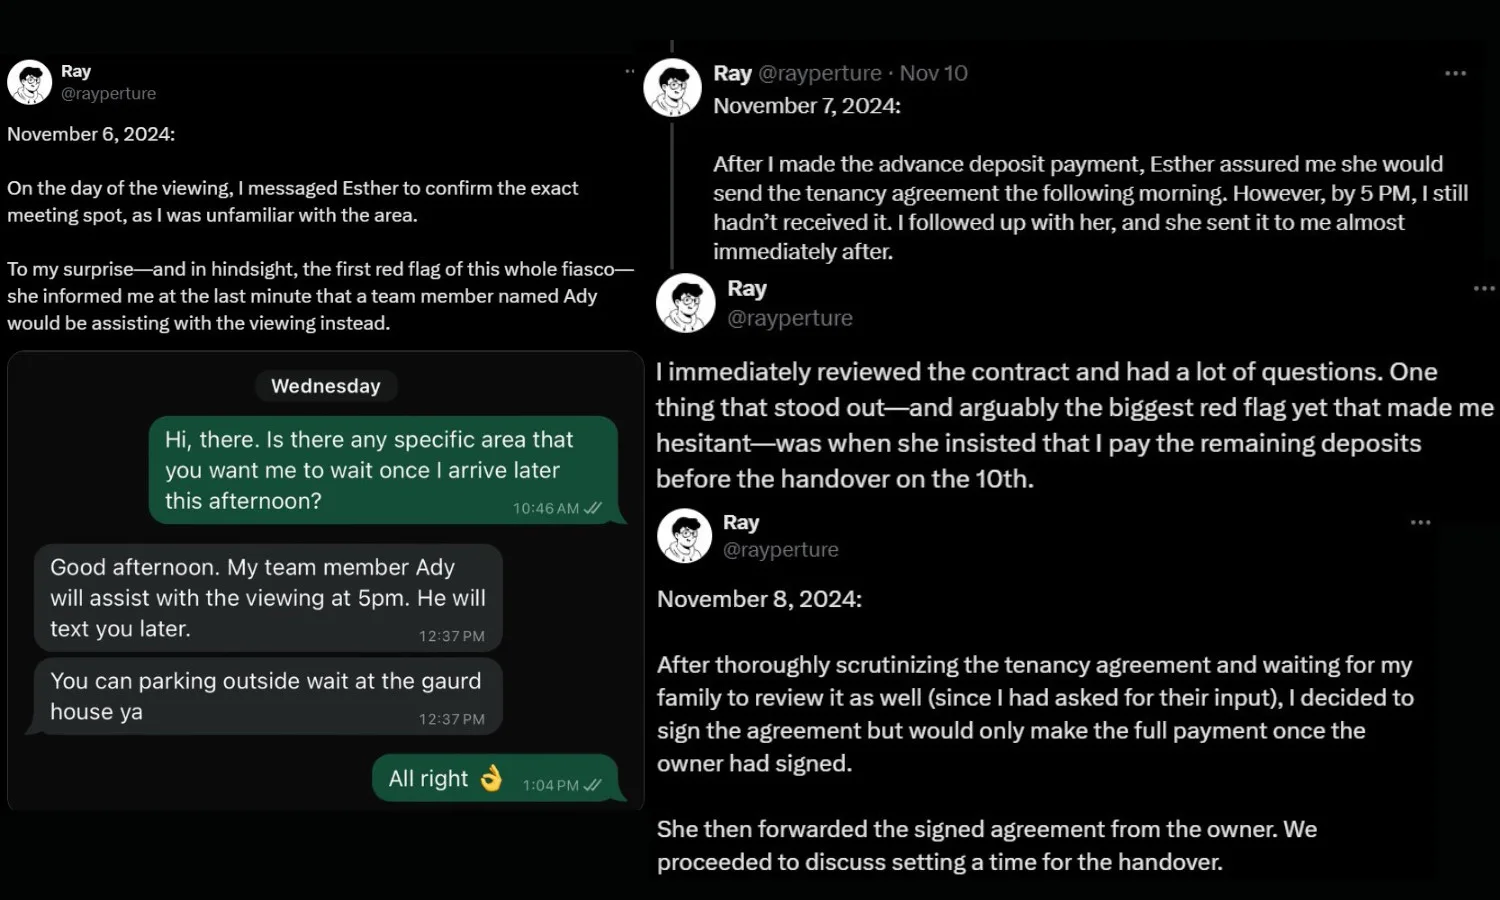Open the ellipsis menu on November 8 tweet

(x=1420, y=522)
